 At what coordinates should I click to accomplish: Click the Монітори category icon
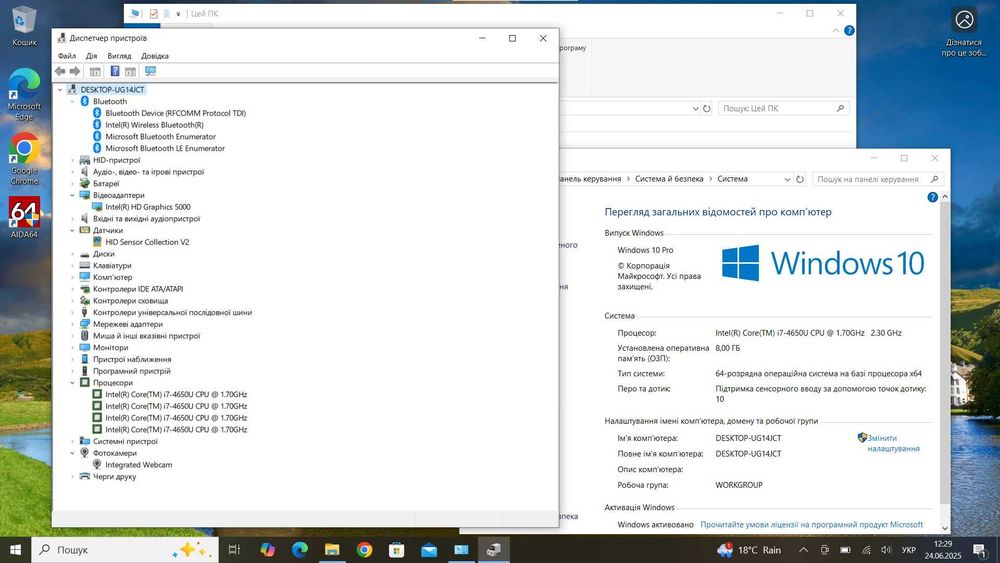point(85,347)
